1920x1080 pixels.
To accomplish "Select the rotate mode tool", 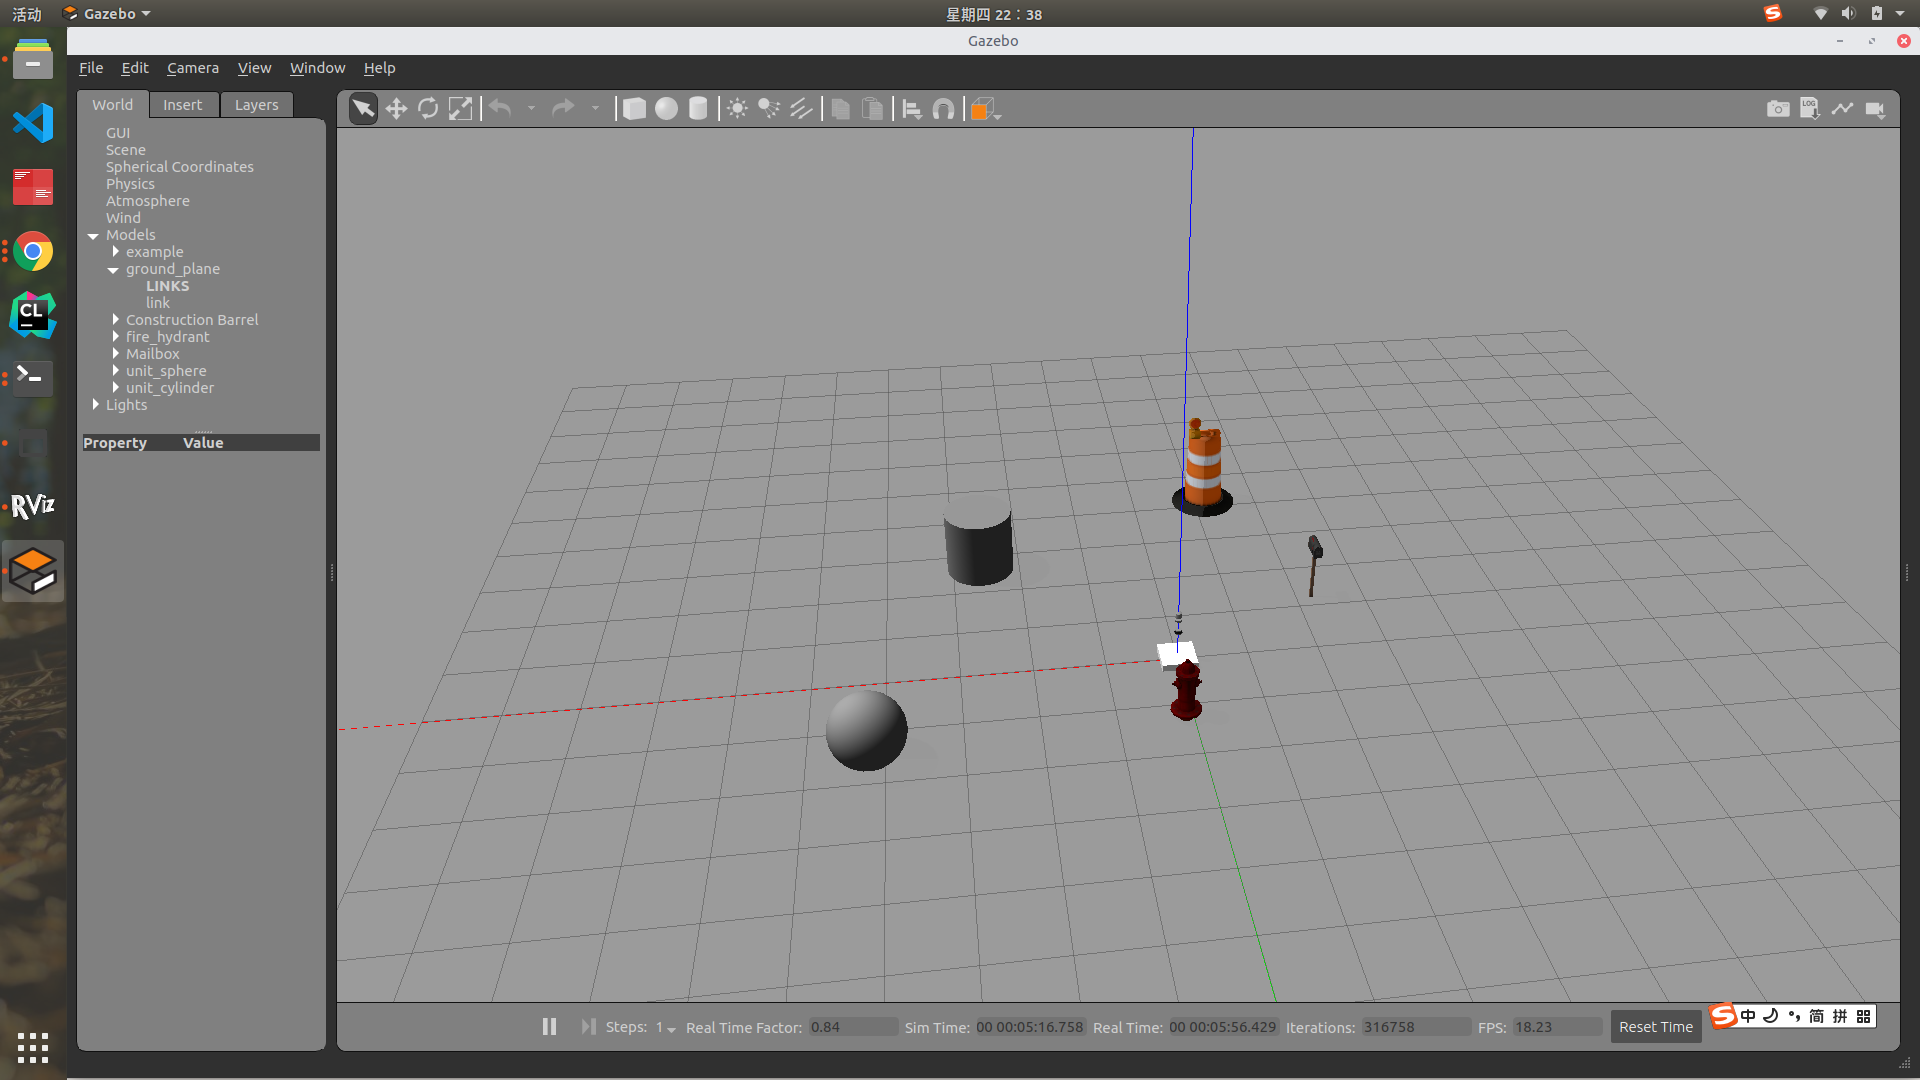I will pos(428,109).
